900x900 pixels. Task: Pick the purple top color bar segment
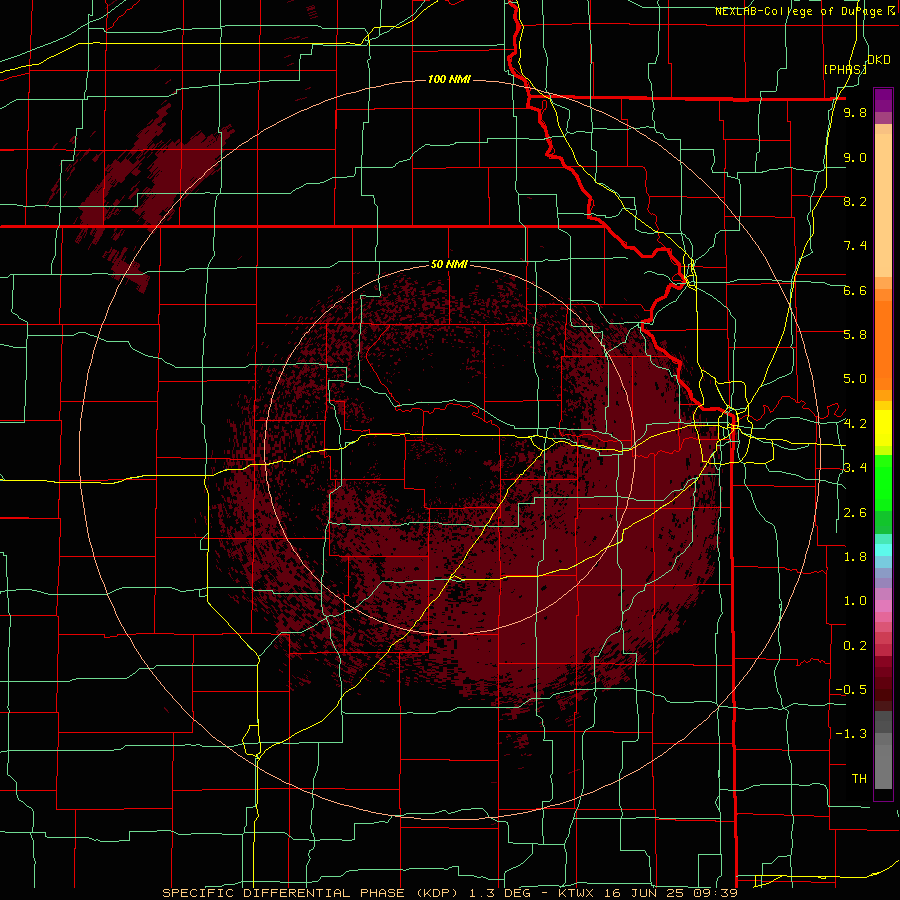(x=883, y=100)
